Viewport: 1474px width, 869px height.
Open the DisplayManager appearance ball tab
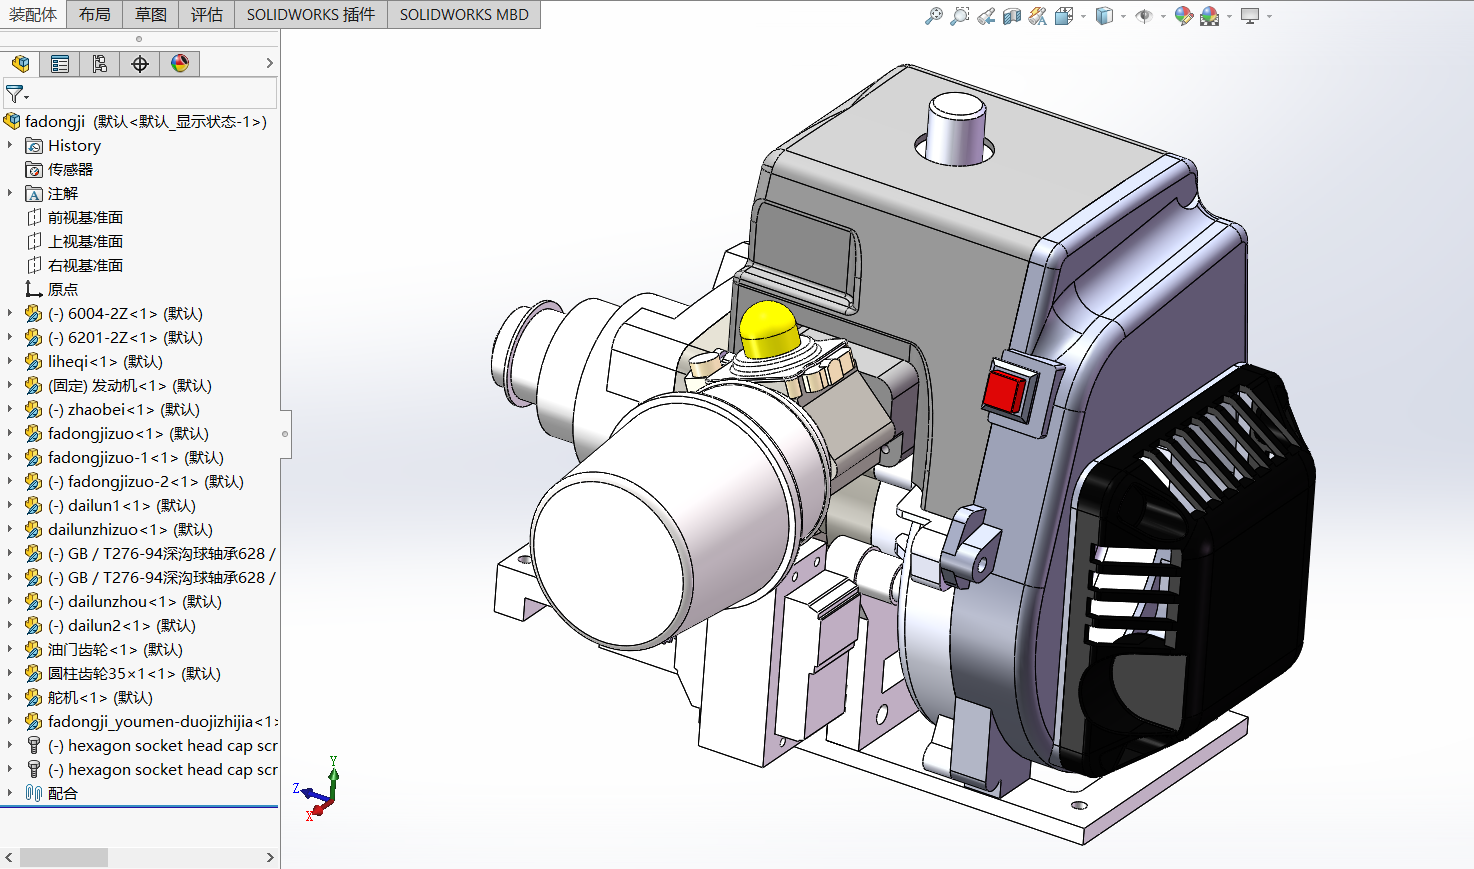[x=180, y=64]
